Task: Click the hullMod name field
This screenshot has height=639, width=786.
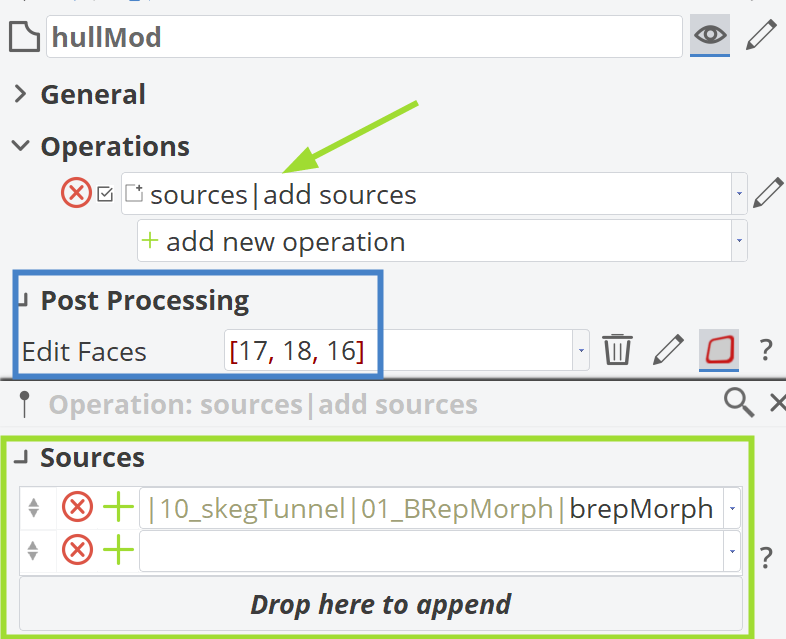Action: (364, 37)
